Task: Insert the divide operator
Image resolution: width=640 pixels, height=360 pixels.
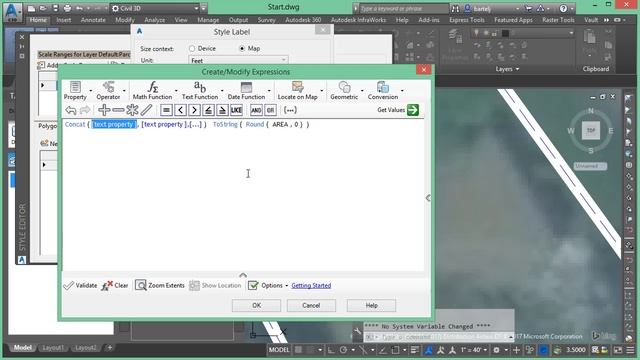Action: 147,110
